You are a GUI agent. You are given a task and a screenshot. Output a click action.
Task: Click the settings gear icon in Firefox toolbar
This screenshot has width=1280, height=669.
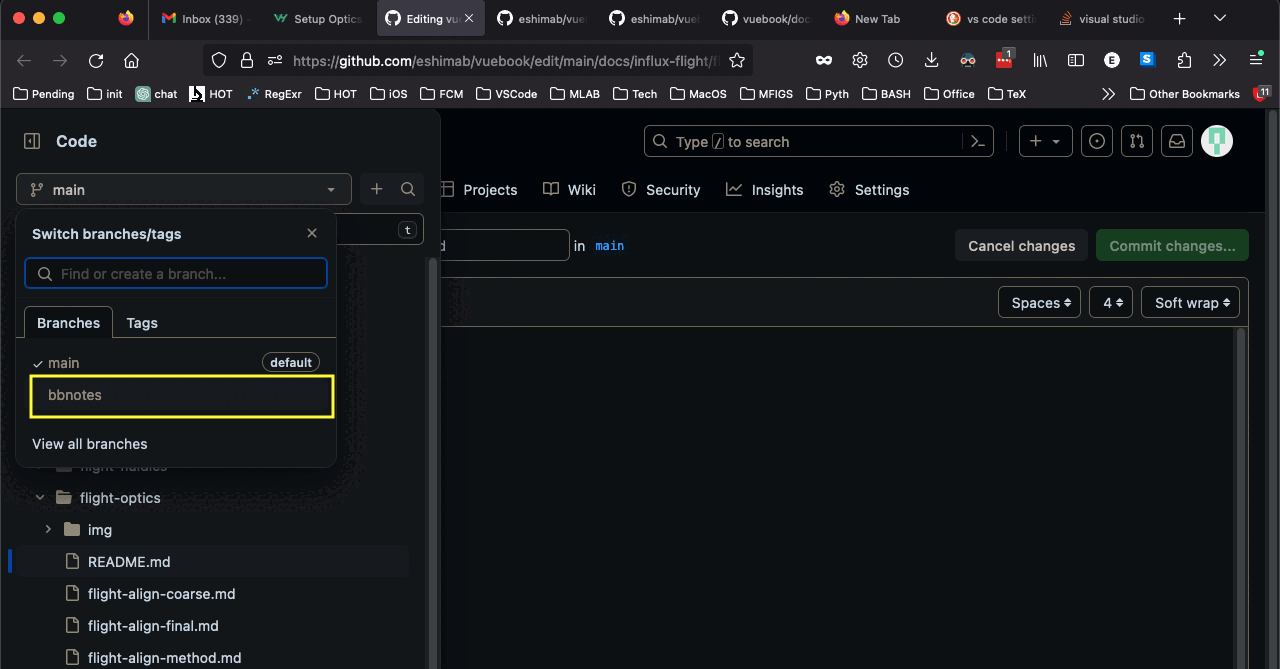[860, 60]
